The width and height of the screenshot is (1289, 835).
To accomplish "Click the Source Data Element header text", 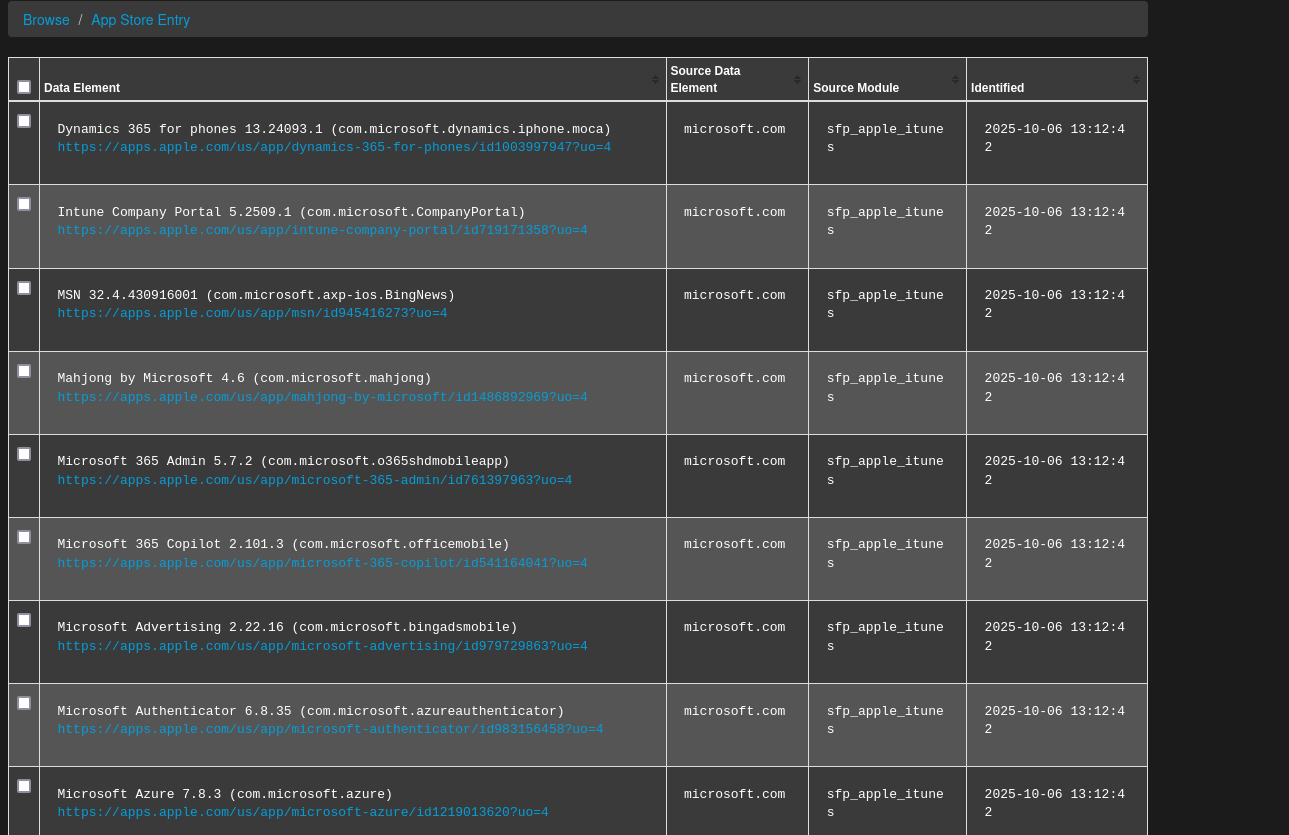I will [706, 79].
